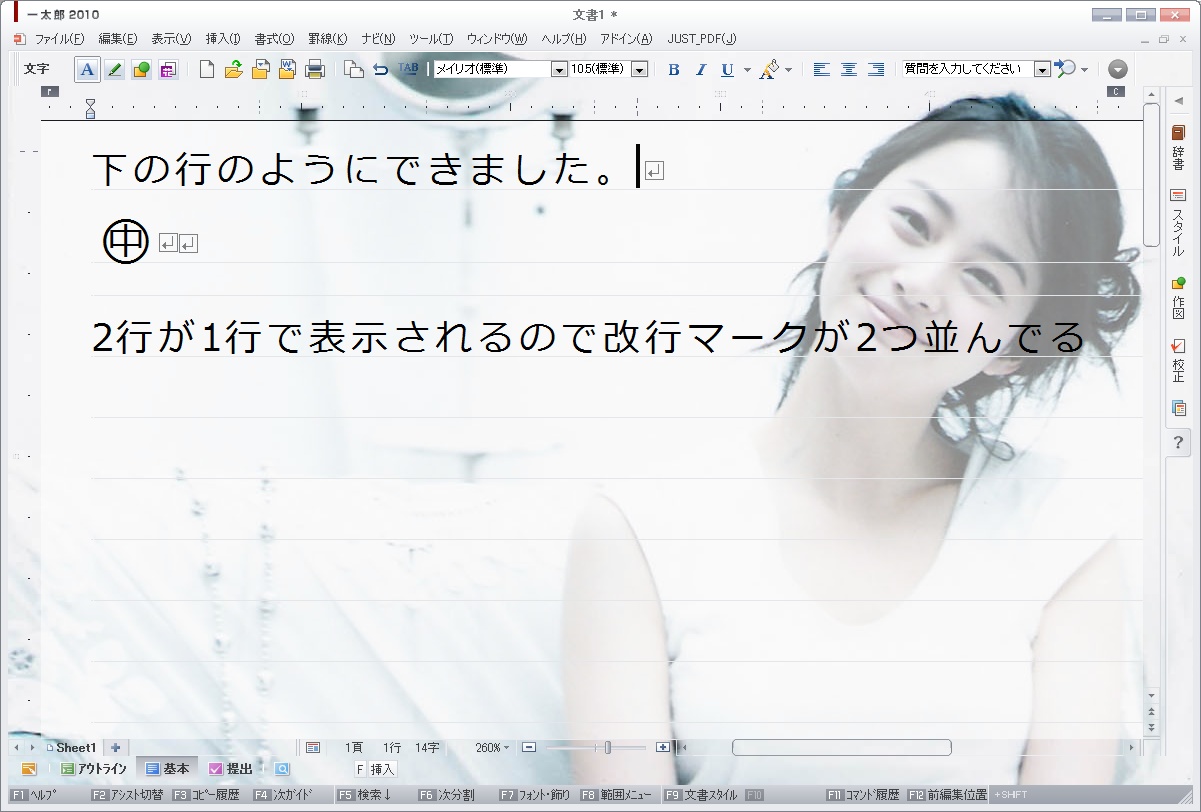Open the 罫線(K) menu
Image resolution: width=1201 pixels, height=812 pixels.
coord(327,39)
